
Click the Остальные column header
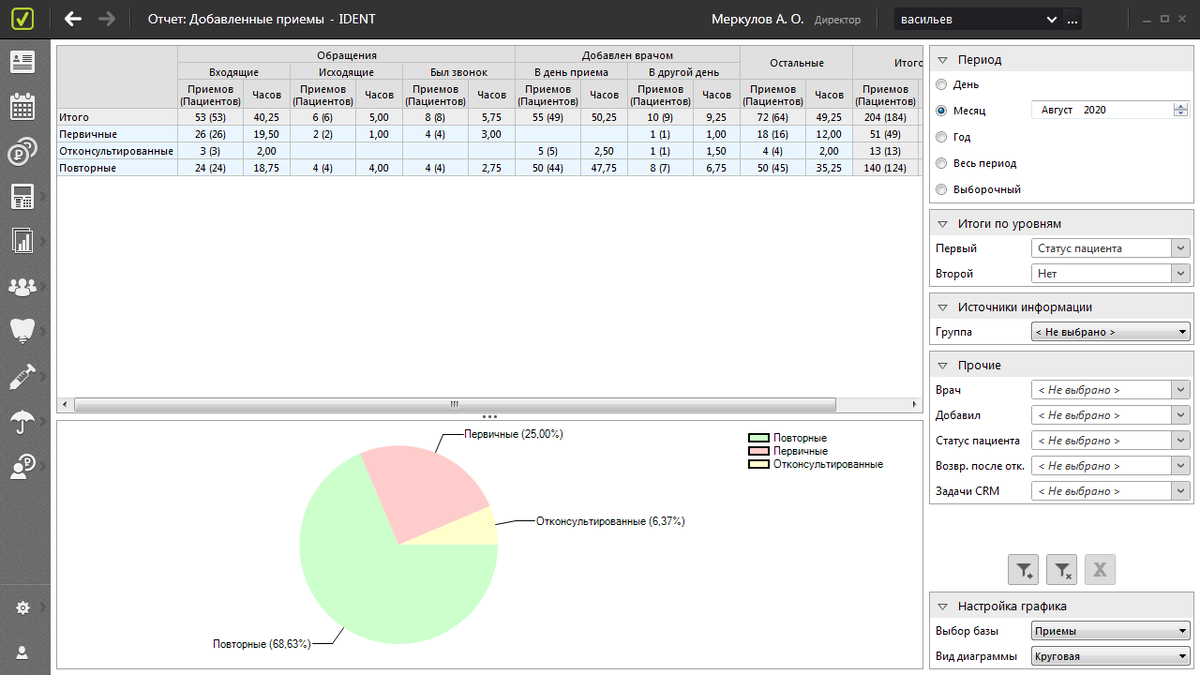point(796,63)
